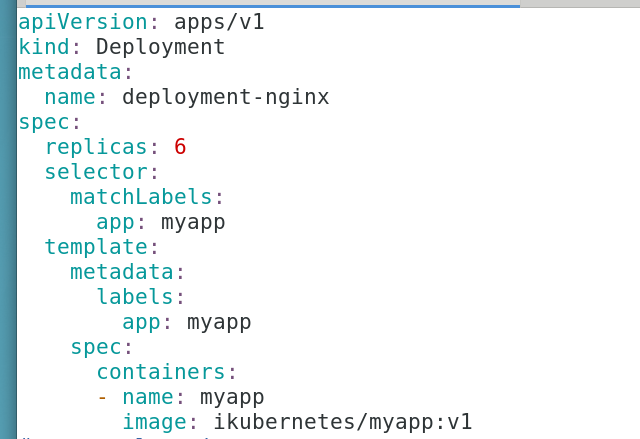640x439 pixels.
Task: Click the name key under containers
Action: 148,397
